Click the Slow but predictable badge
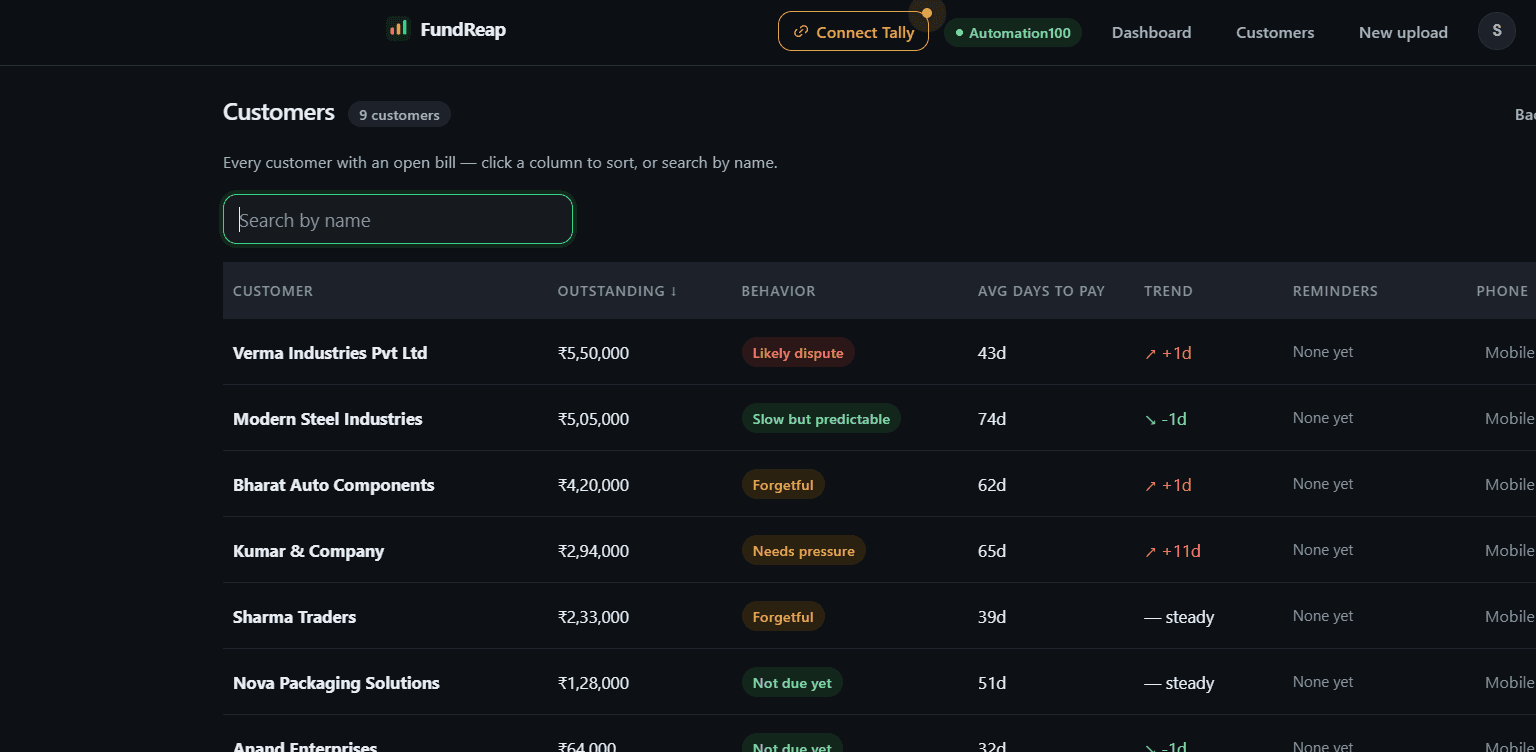 click(x=821, y=418)
